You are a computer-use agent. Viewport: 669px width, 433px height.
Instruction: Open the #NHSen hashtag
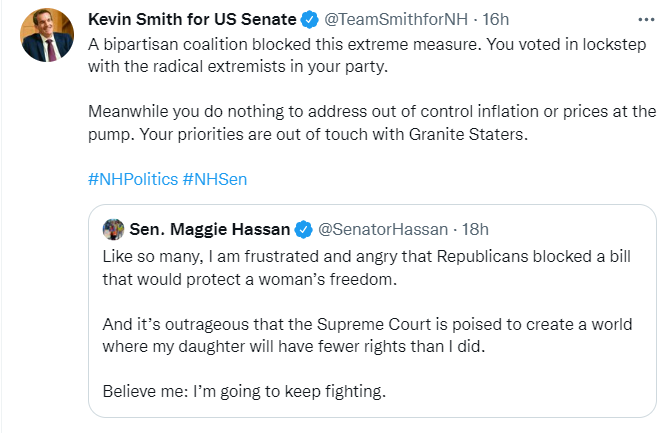(x=214, y=179)
